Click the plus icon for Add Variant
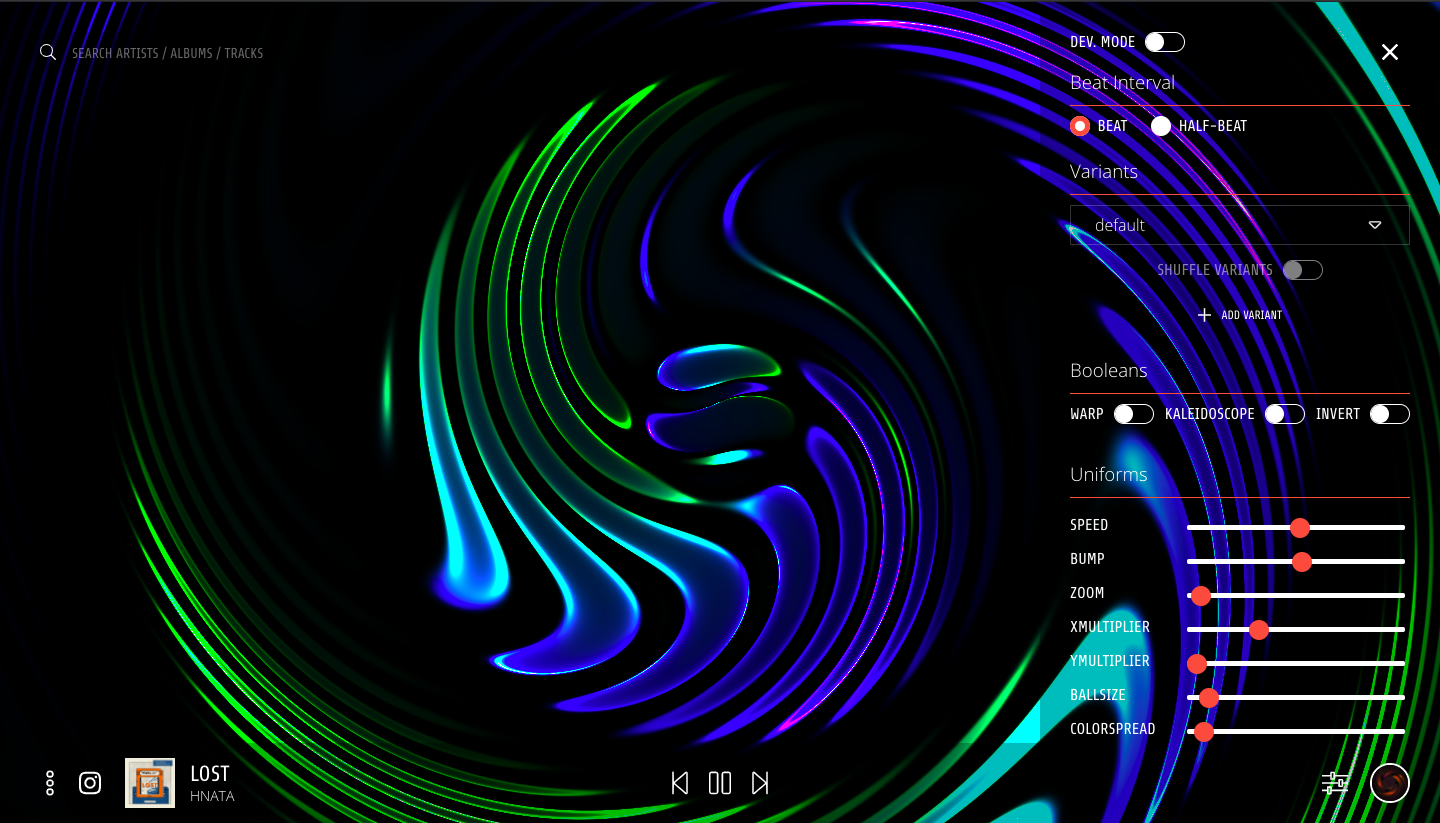This screenshot has width=1440, height=823. 1204,315
